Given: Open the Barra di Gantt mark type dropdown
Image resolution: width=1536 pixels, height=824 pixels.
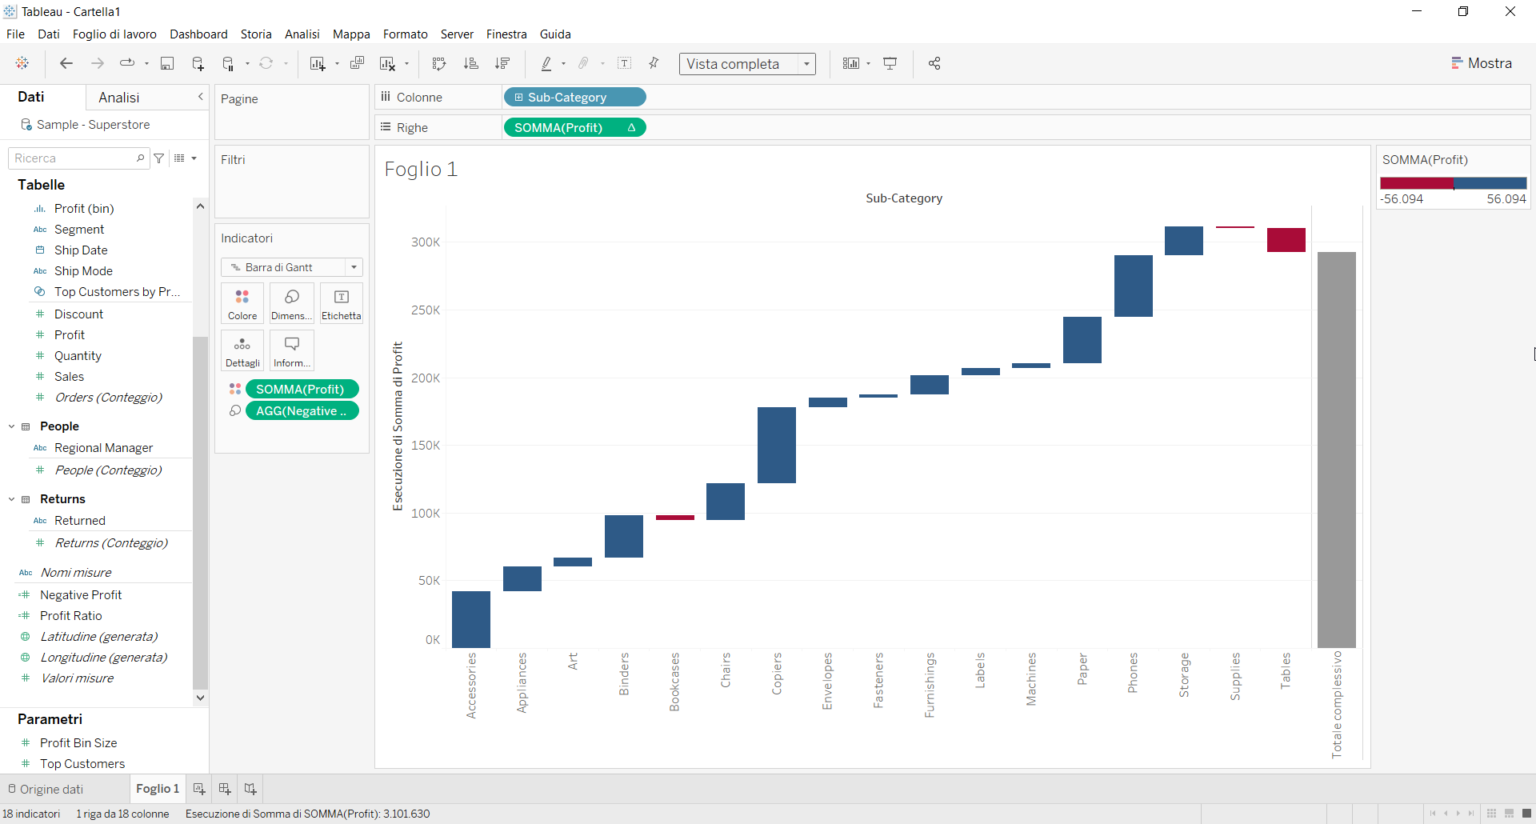Looking at the screenshot, I should (353, 267).
